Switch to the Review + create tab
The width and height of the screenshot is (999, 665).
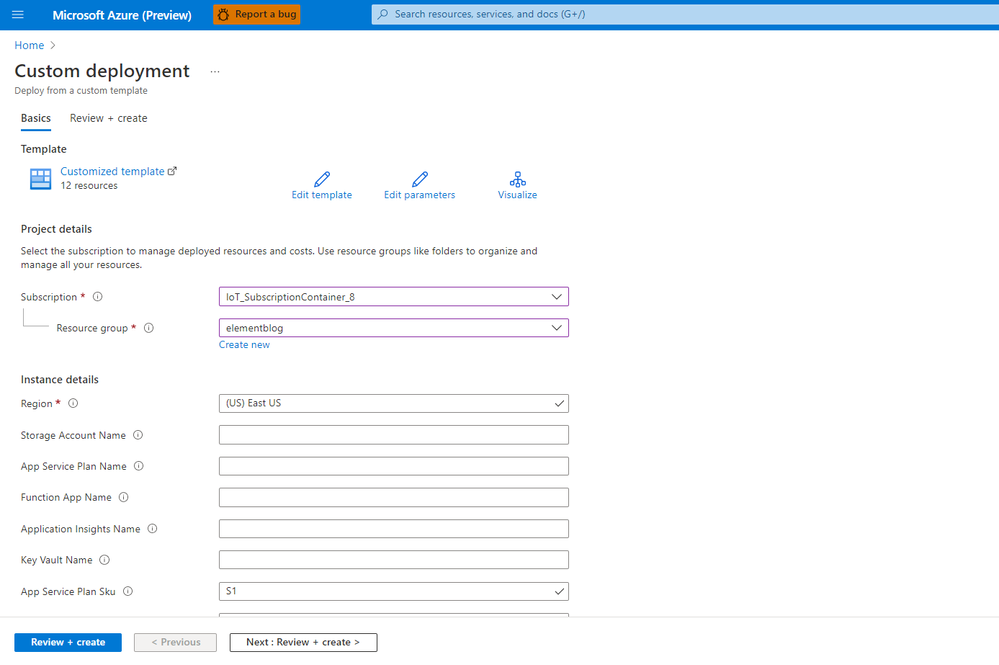(108, 118)
